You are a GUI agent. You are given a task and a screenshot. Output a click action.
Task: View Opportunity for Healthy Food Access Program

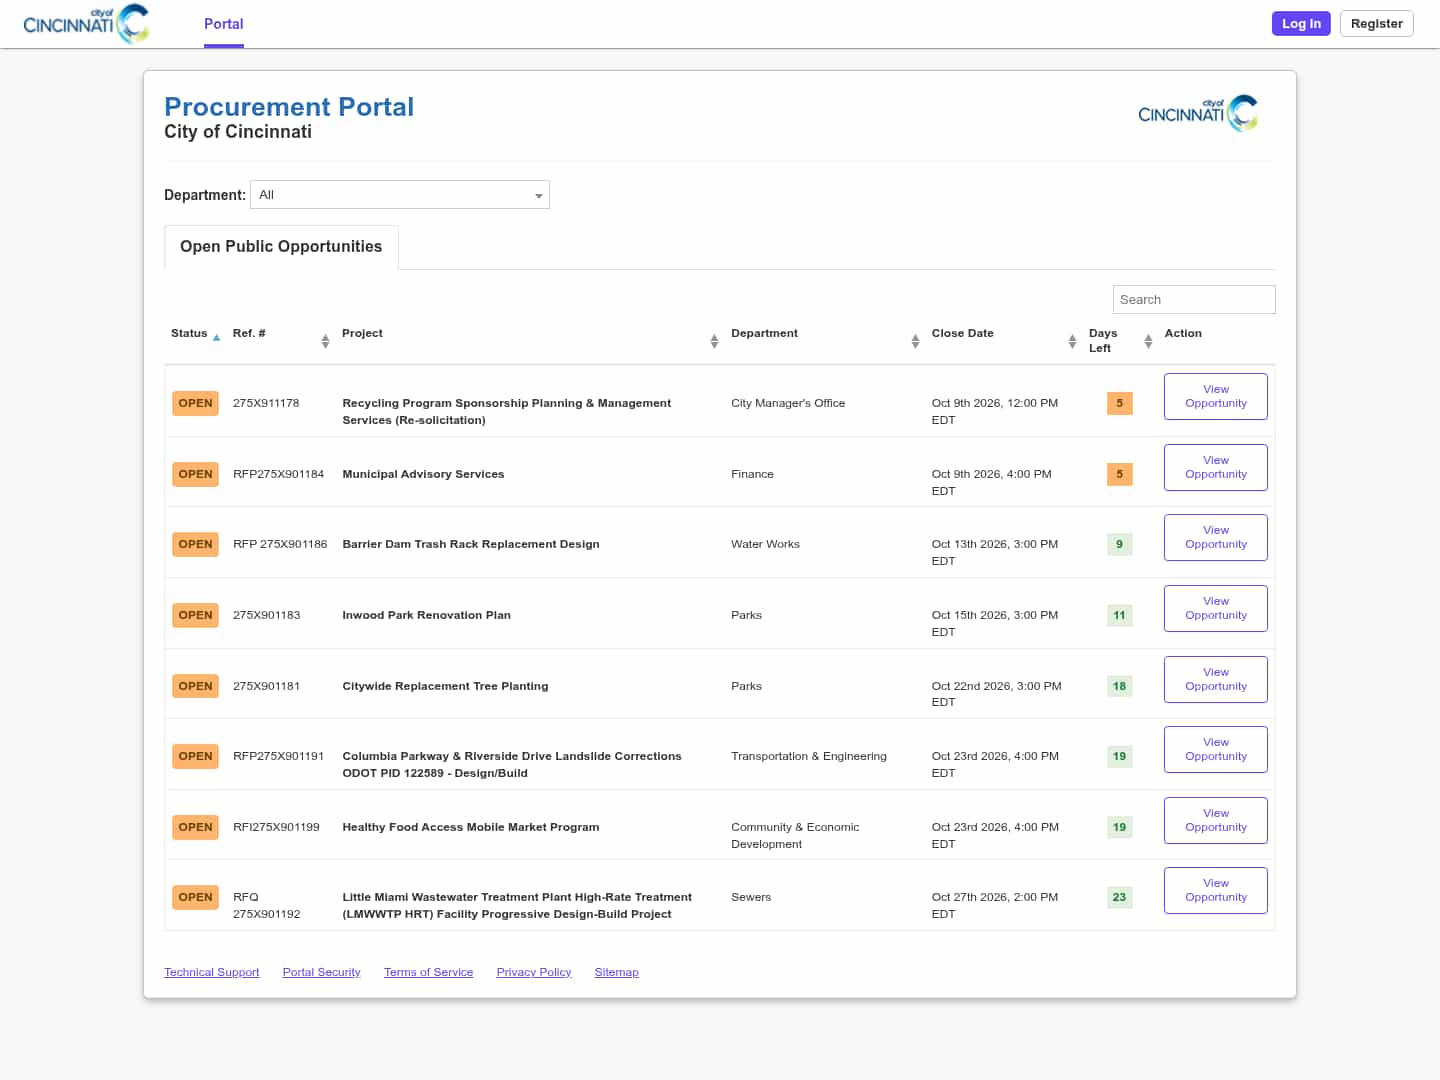[x=1216, y=821]
